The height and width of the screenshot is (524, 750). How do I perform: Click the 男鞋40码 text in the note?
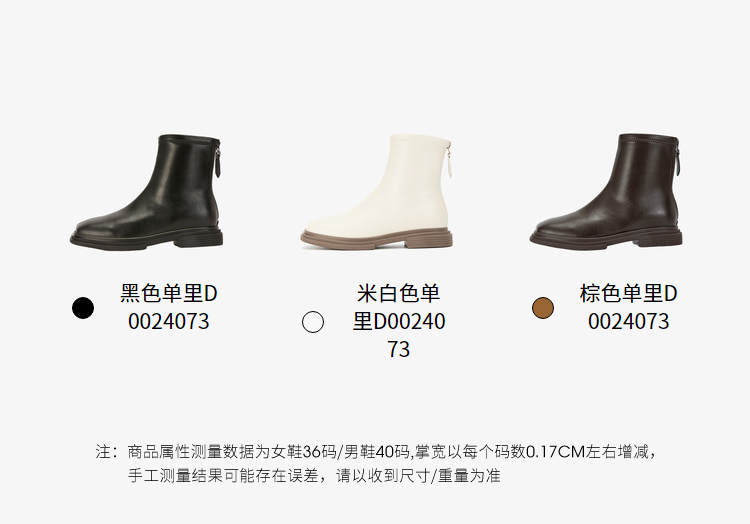pyautogui.click(x=376, y=451)
